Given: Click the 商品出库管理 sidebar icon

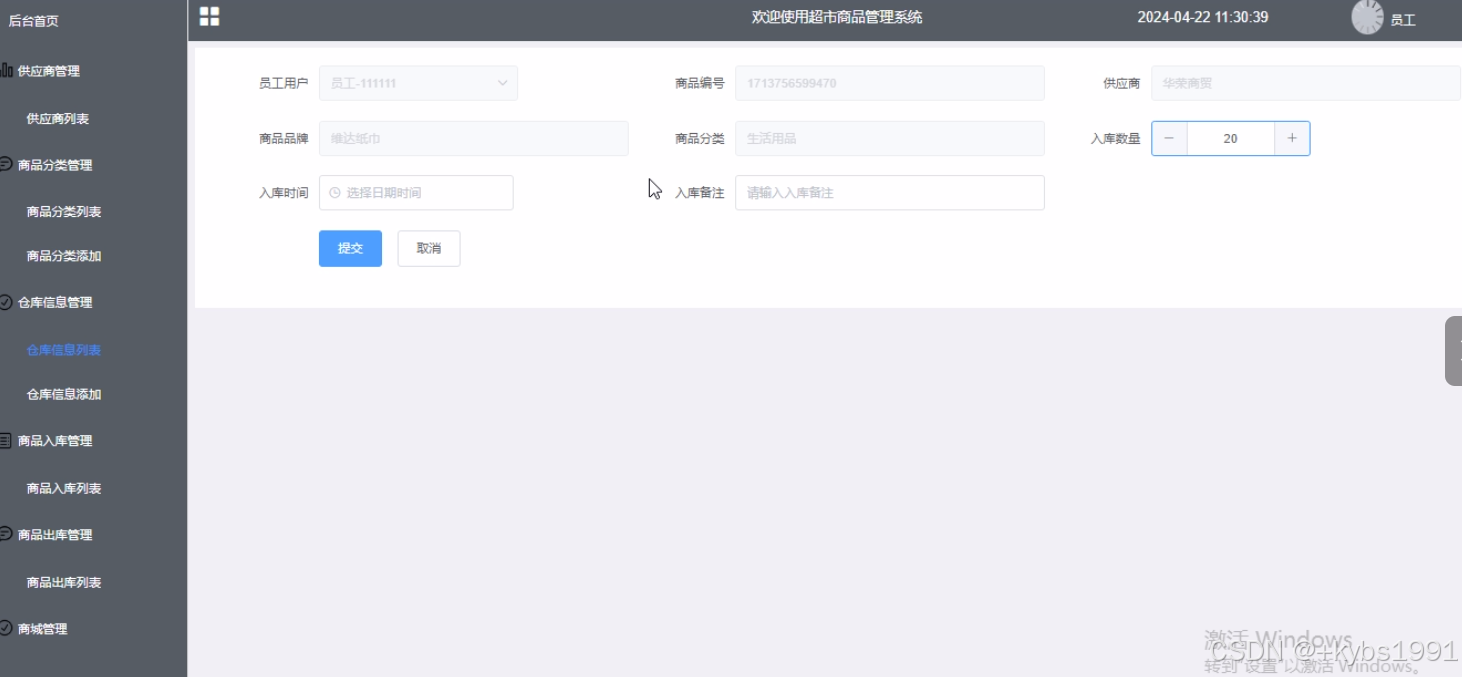Looking at the screenshot, I should 6,534.
